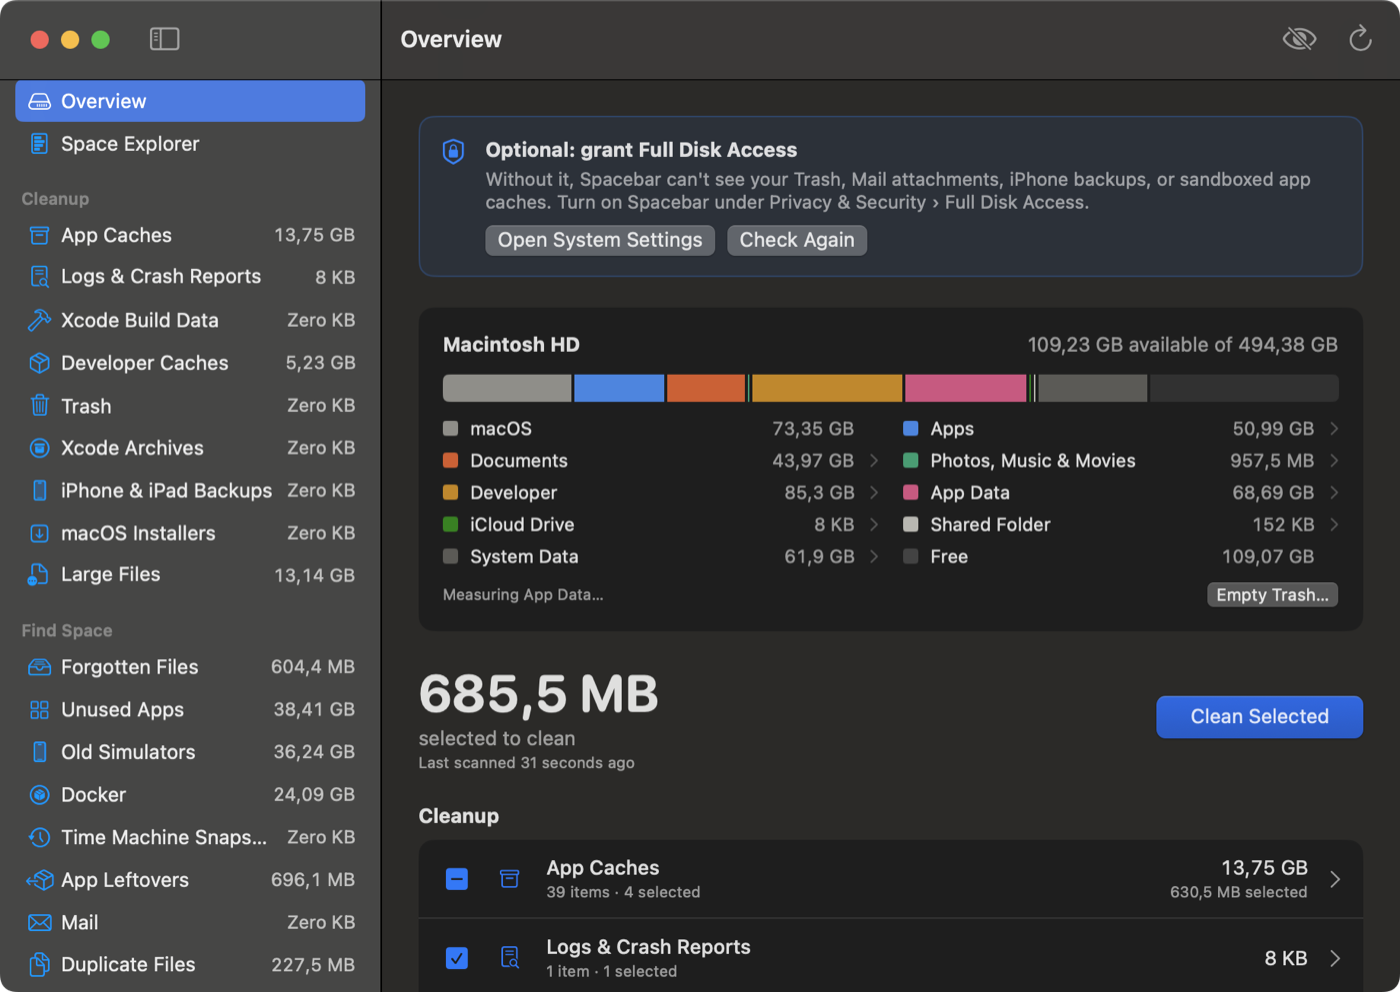Click the Xcode Archives icon
Screen dimensions: 1400x992
39,448
